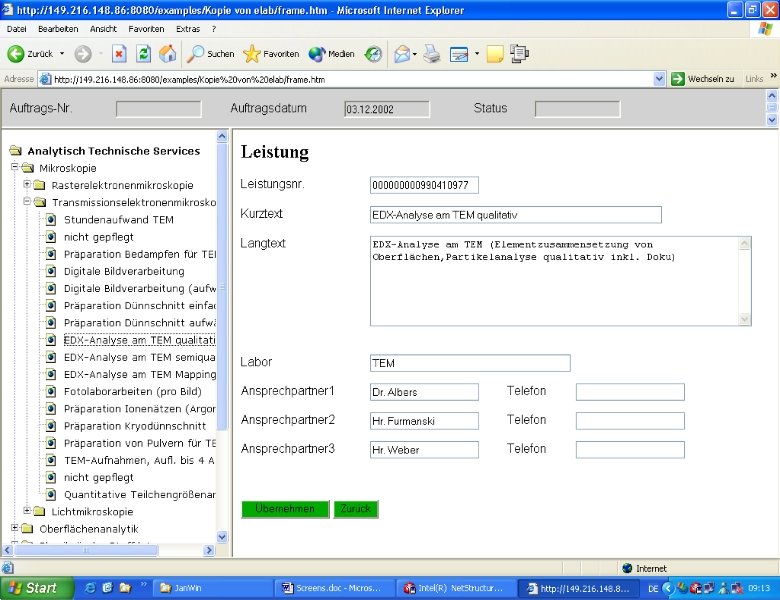
Task: Click the Print icon in the toolbar
Action: point(432,54)
